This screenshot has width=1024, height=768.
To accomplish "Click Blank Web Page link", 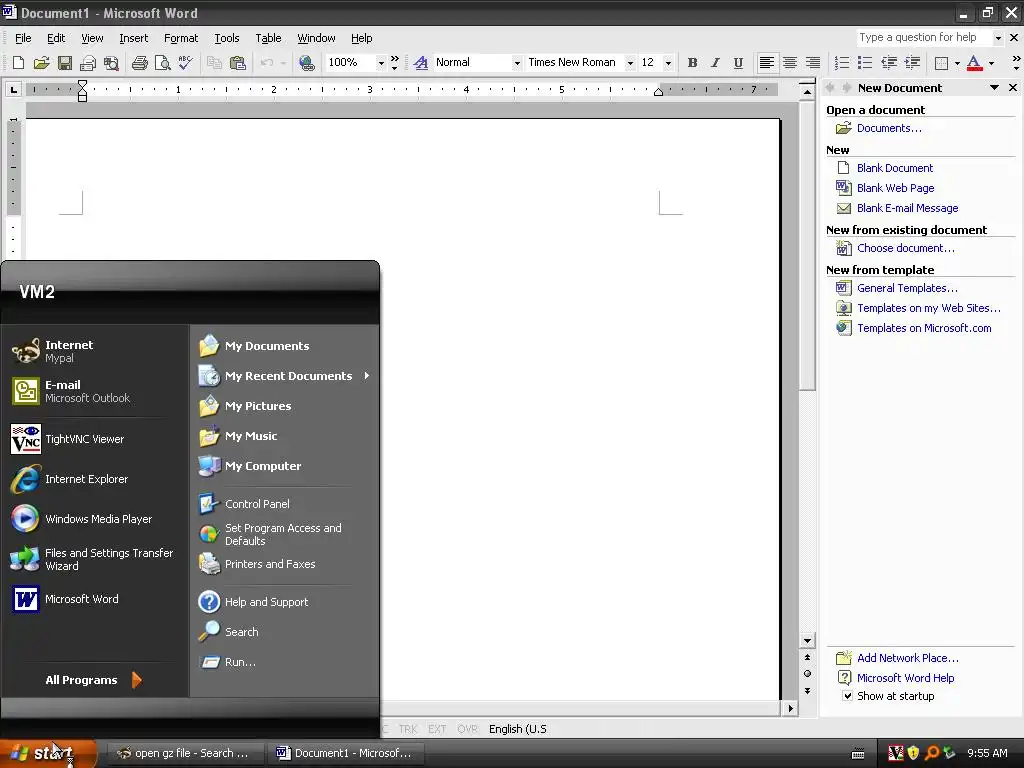I will [x=895, y=188].
